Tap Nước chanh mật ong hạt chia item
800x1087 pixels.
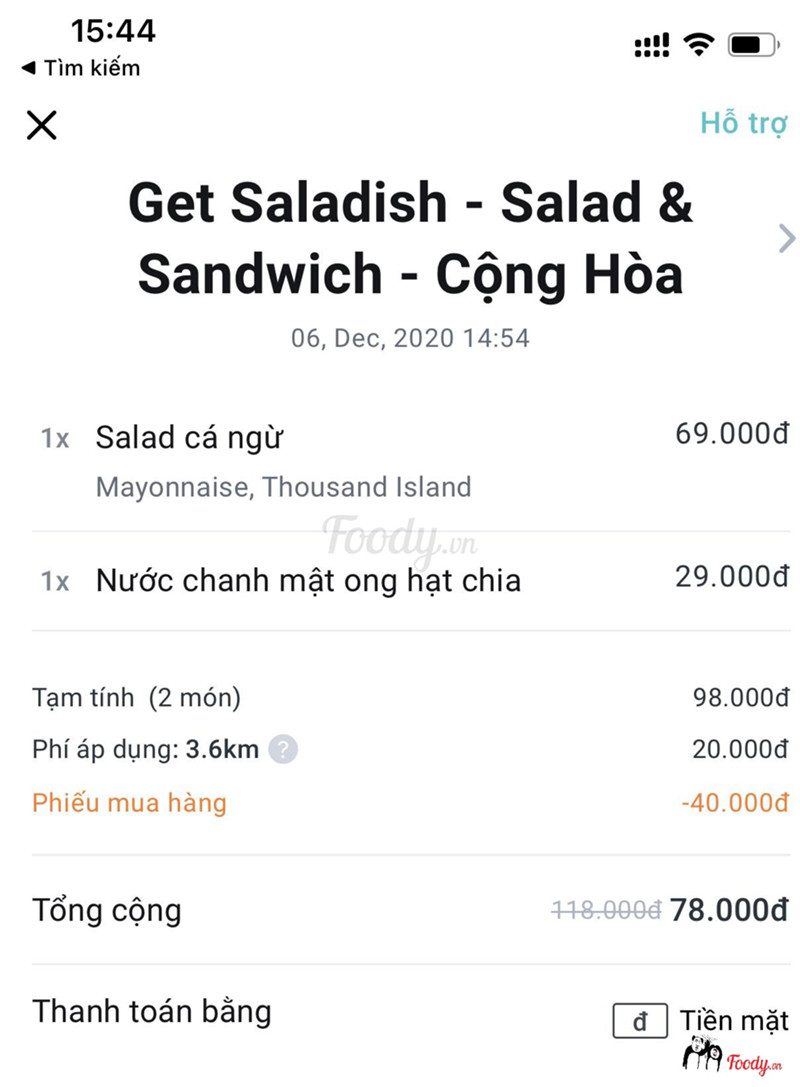[308, 580]
